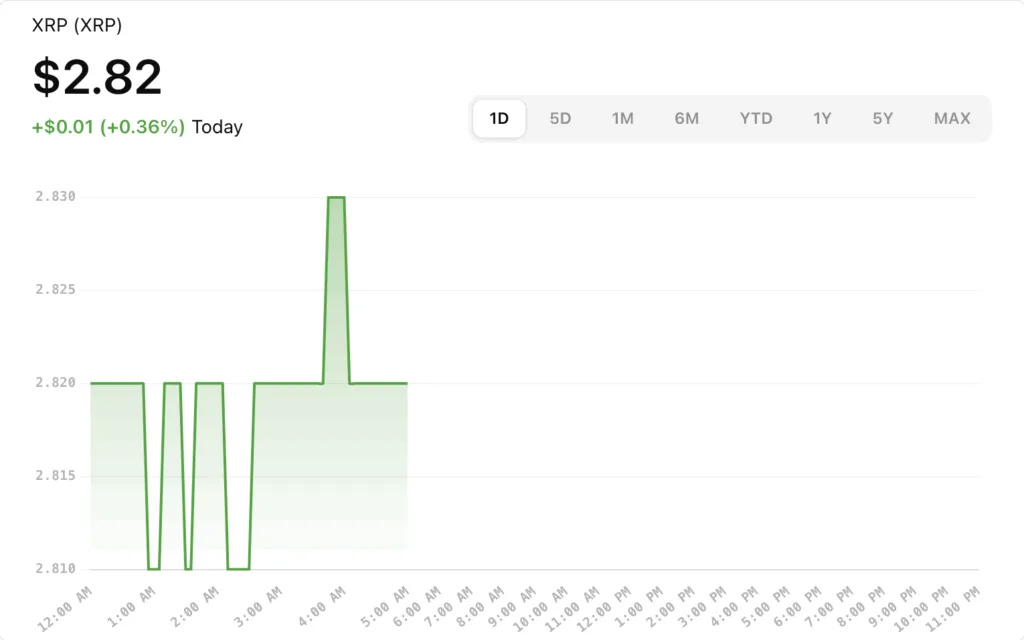Image resolution: width=1024 pixels, height=640 pixels.
Task: Switch chart to the 1Y range
Action: click(822, 118)
